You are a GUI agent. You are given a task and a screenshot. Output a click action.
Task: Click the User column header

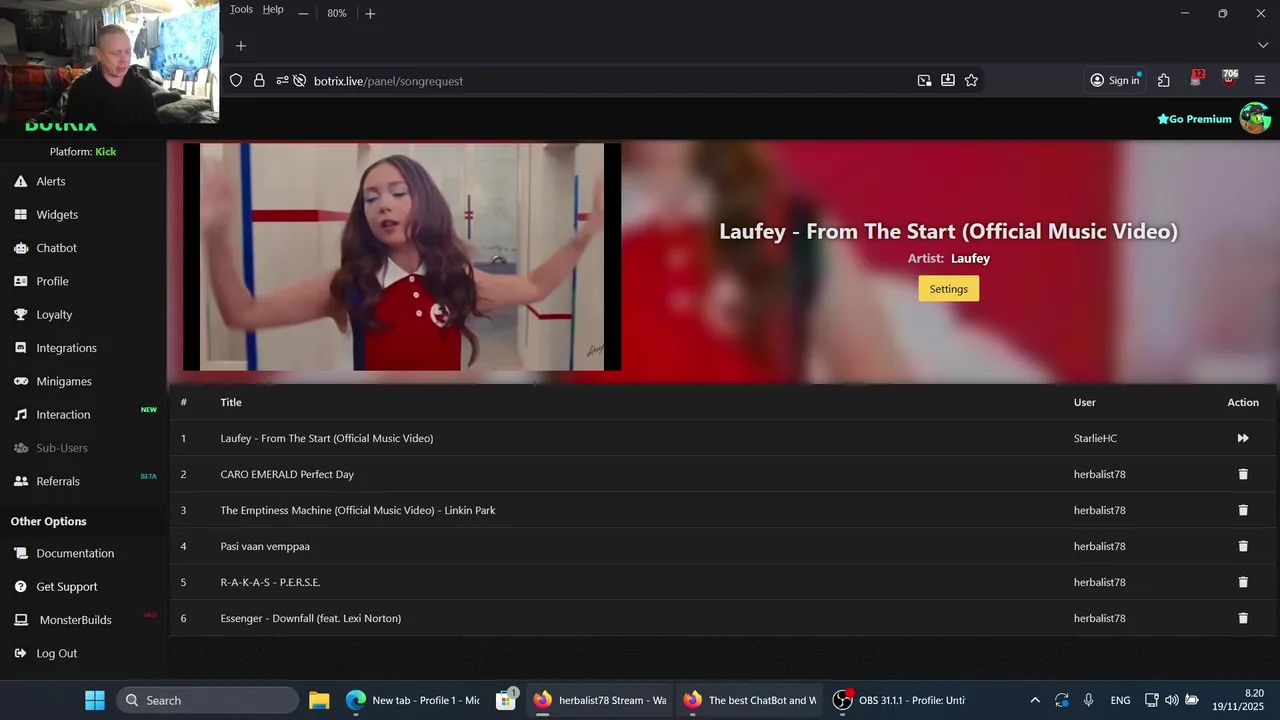click(1084, 402)
